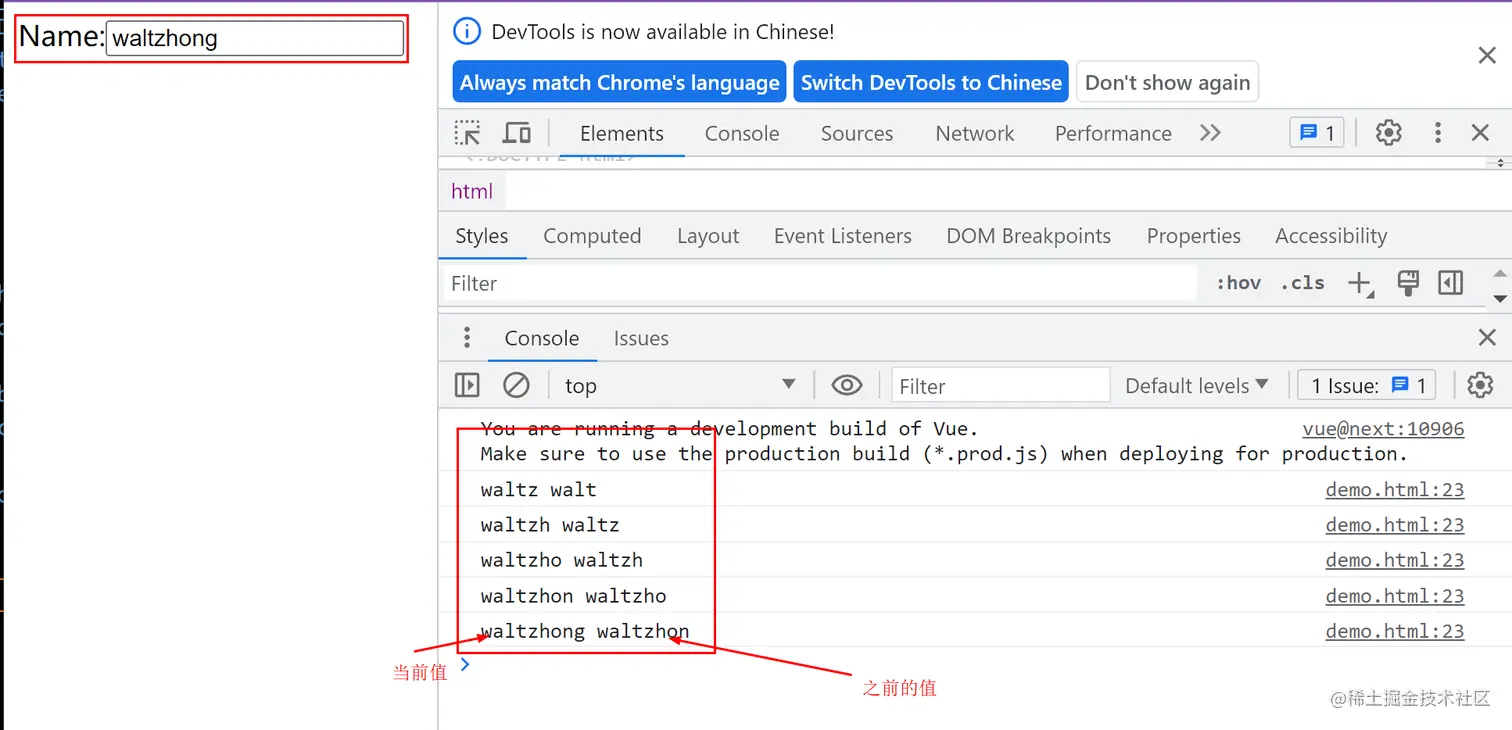Open DevTools settings gear
The width and height of the screenshot is (1512, 730).
[1388, 133]
